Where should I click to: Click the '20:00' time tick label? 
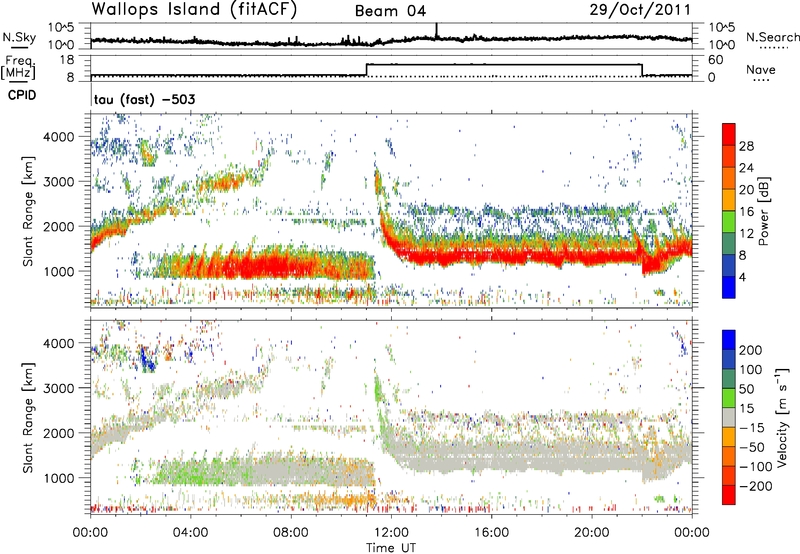591,533
